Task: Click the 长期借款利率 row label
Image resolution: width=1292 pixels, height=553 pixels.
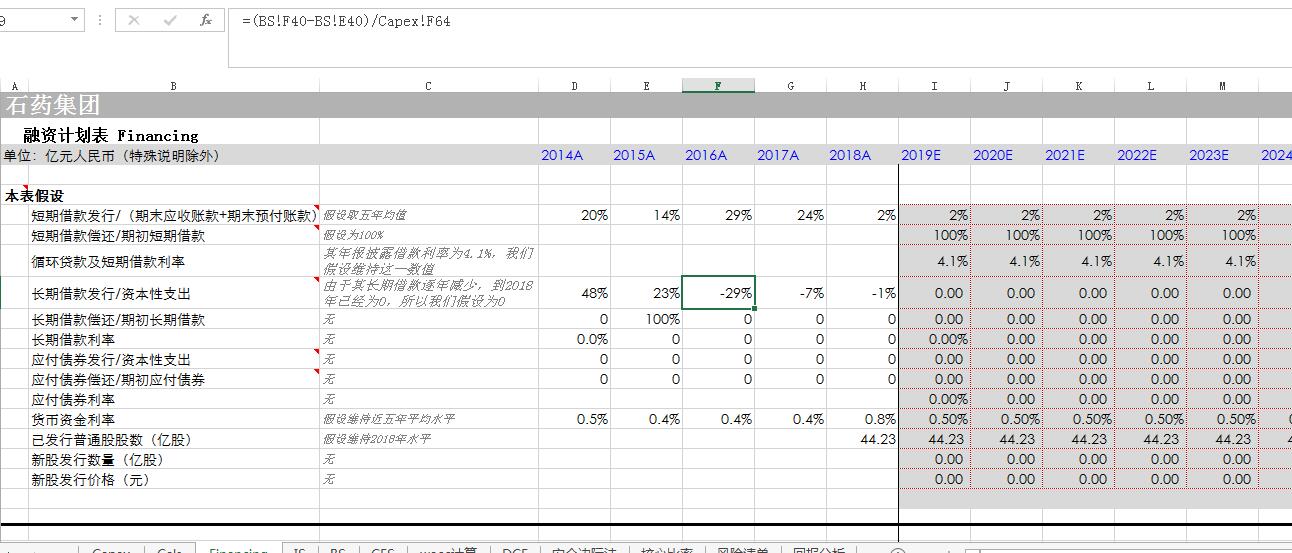Action: 73,340
